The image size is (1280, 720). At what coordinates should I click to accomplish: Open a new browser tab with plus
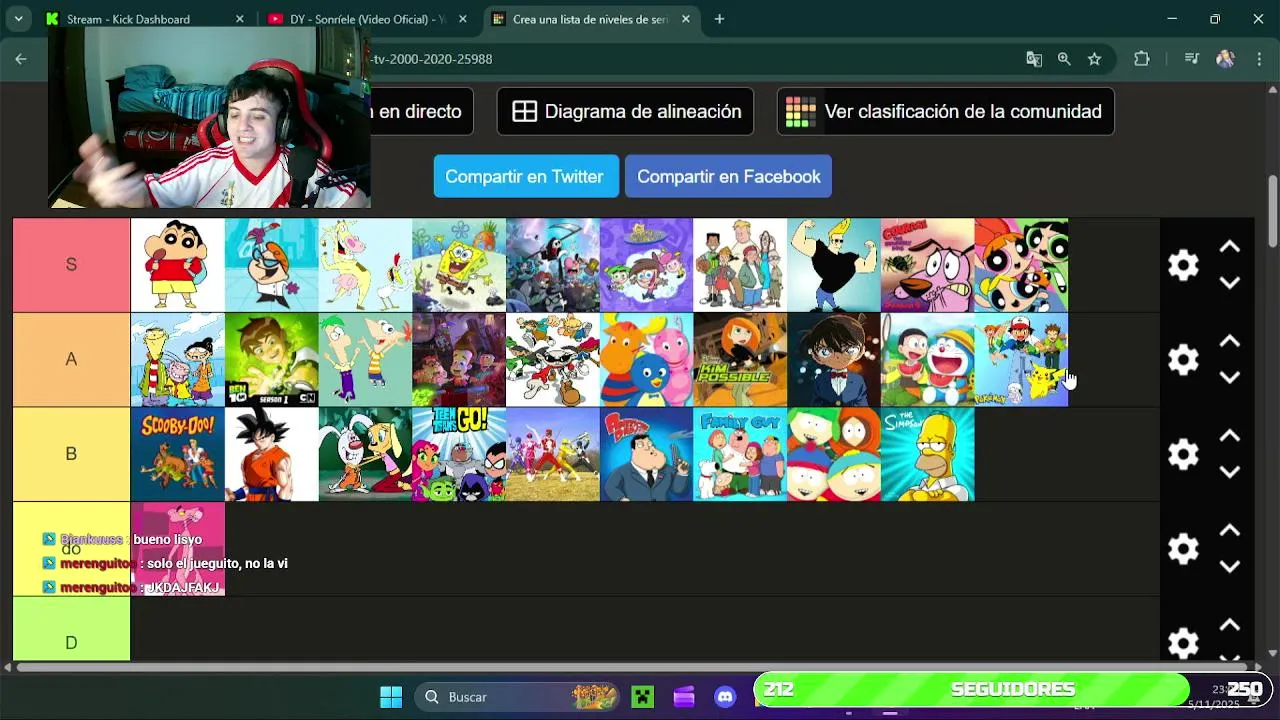coord(719,19)
